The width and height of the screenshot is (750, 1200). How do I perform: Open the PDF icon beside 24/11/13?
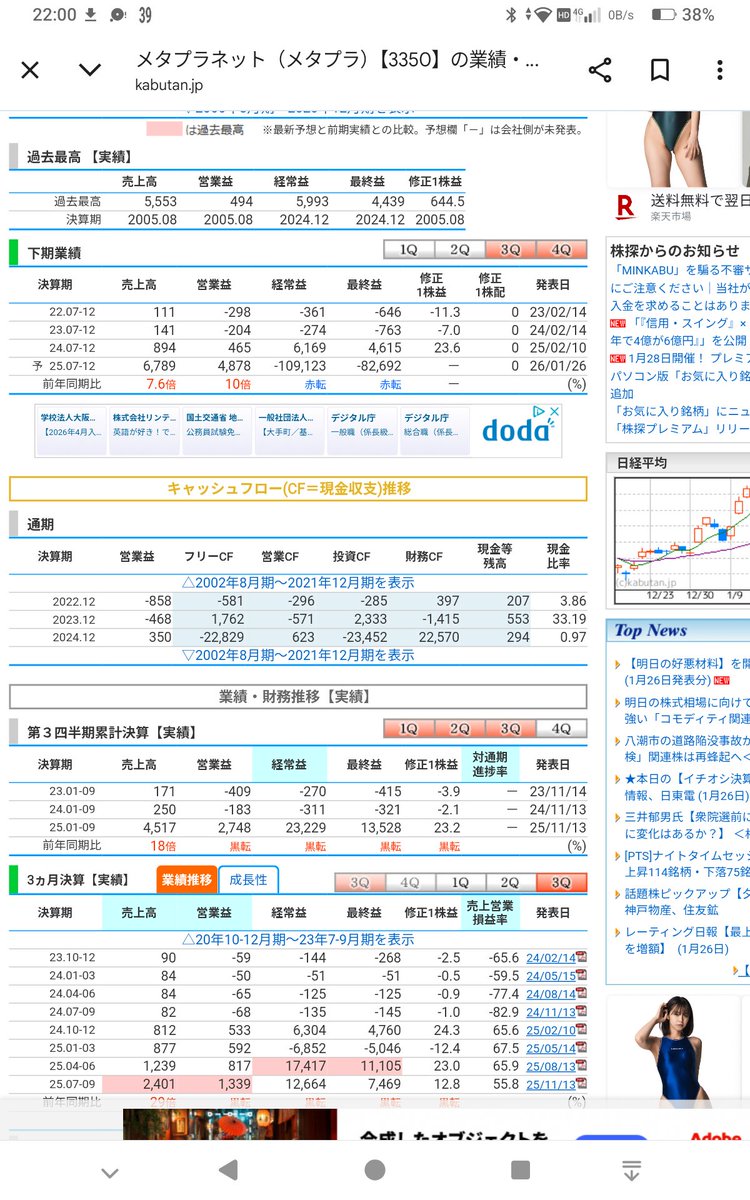click(581, 1012)
